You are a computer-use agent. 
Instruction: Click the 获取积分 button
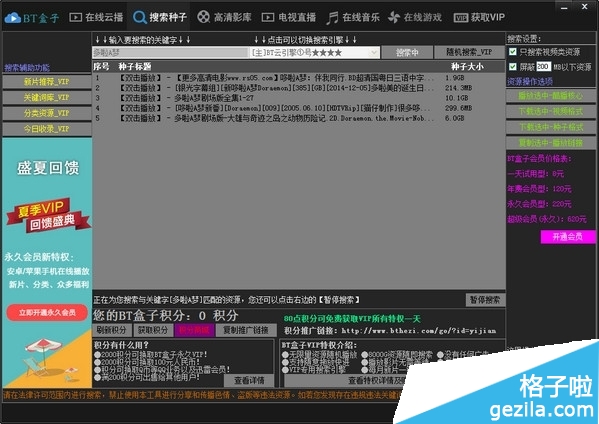tap(153, 330)
